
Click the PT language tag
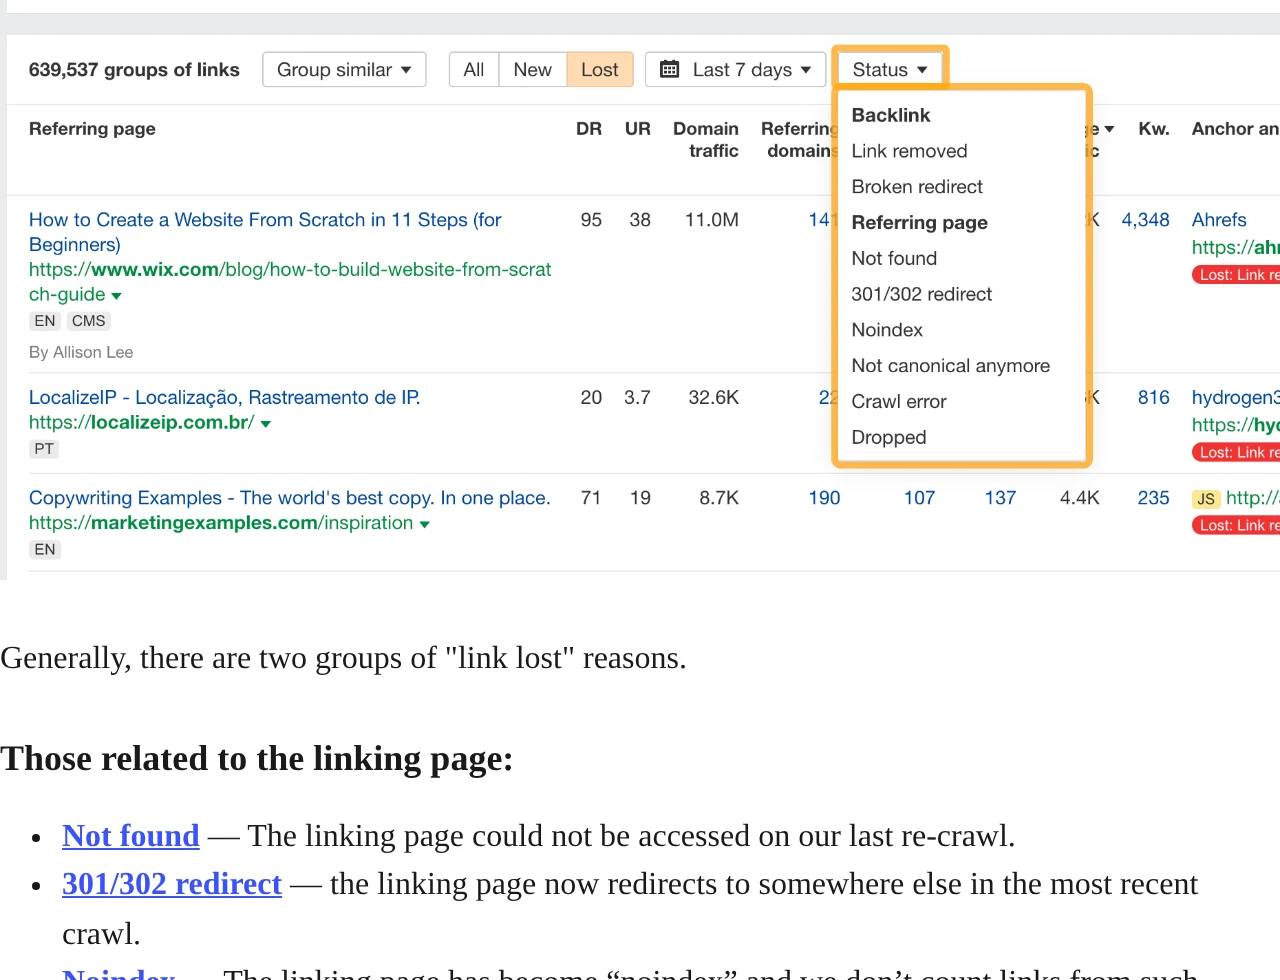click(44, 449)
